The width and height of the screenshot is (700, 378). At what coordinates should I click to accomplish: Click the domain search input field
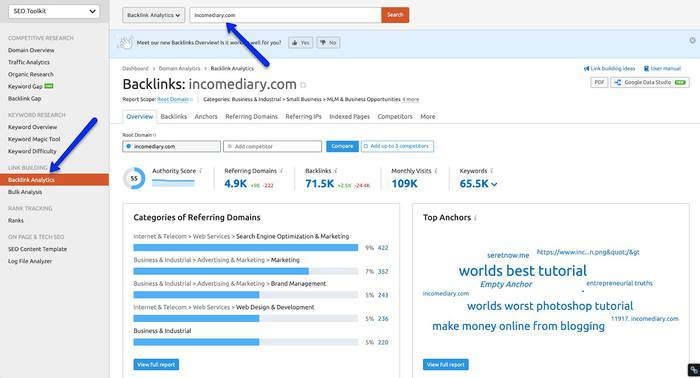point(285,15)
